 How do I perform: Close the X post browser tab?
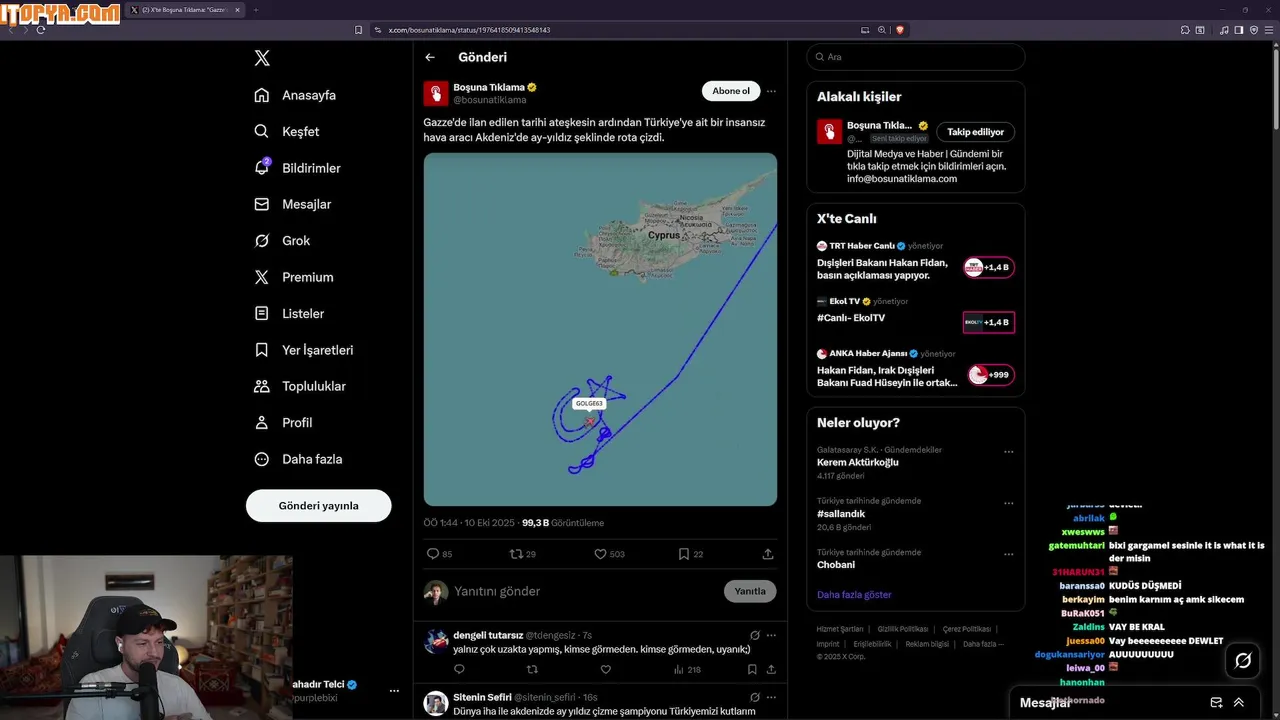(x=237, y=10)
